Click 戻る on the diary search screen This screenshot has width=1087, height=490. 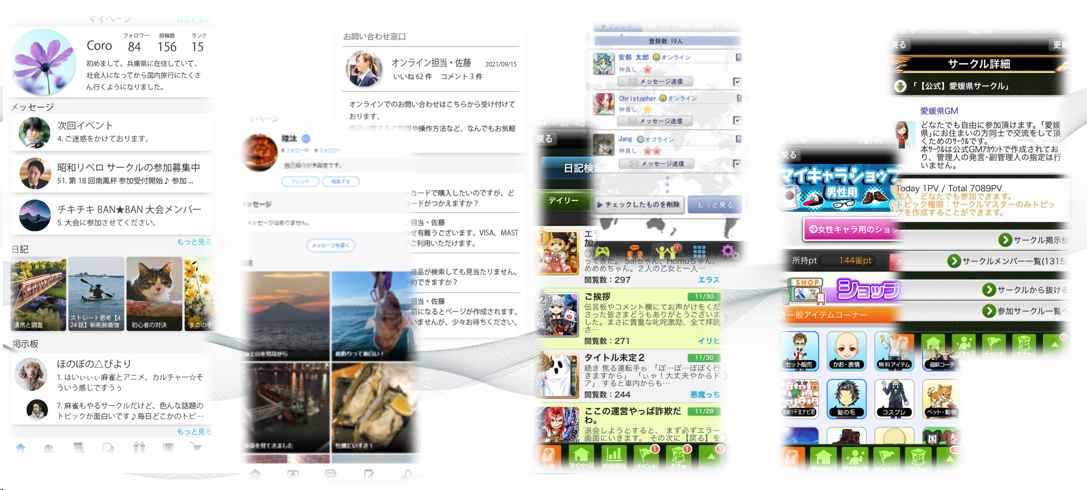(x=546, y=139)
